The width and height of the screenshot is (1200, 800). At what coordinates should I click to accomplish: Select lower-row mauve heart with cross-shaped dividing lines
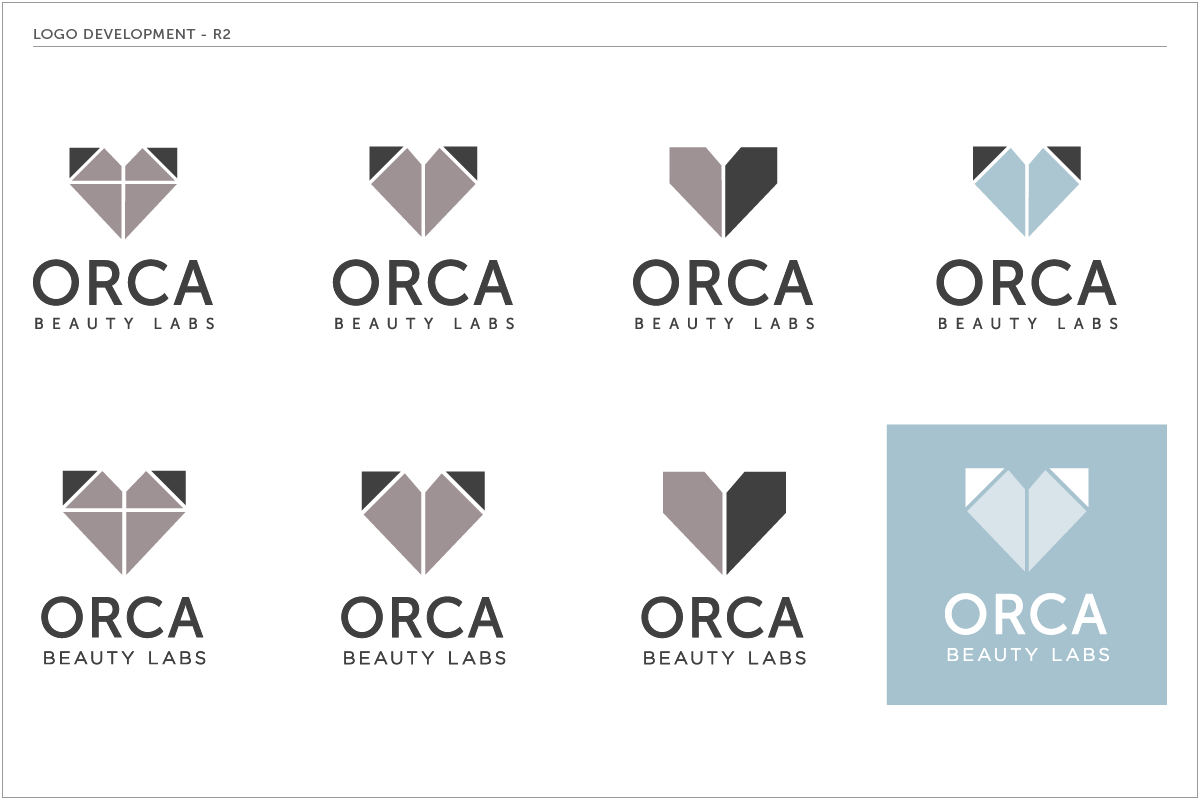(x=124, y=523)
